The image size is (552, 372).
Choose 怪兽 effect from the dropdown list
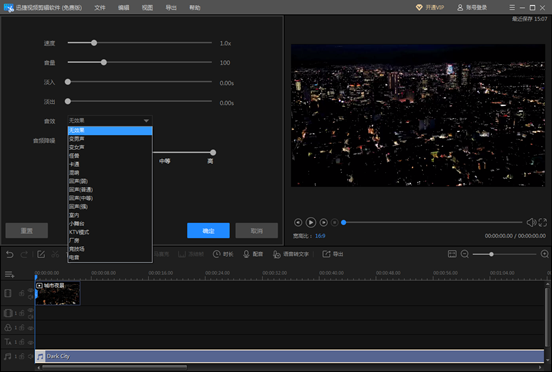coord(110,156)
